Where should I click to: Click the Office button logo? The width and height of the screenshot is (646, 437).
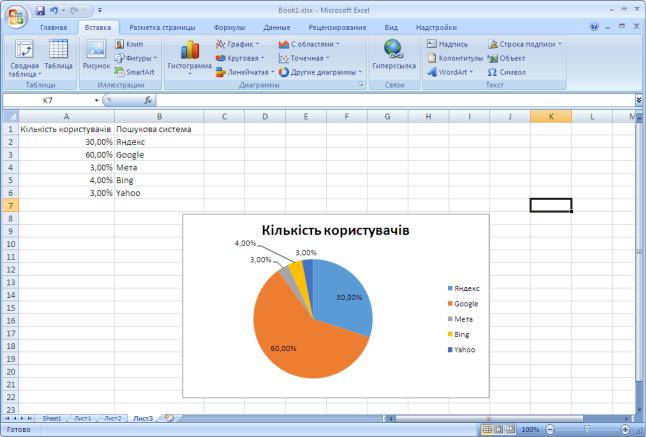click(x=16, y=16)
